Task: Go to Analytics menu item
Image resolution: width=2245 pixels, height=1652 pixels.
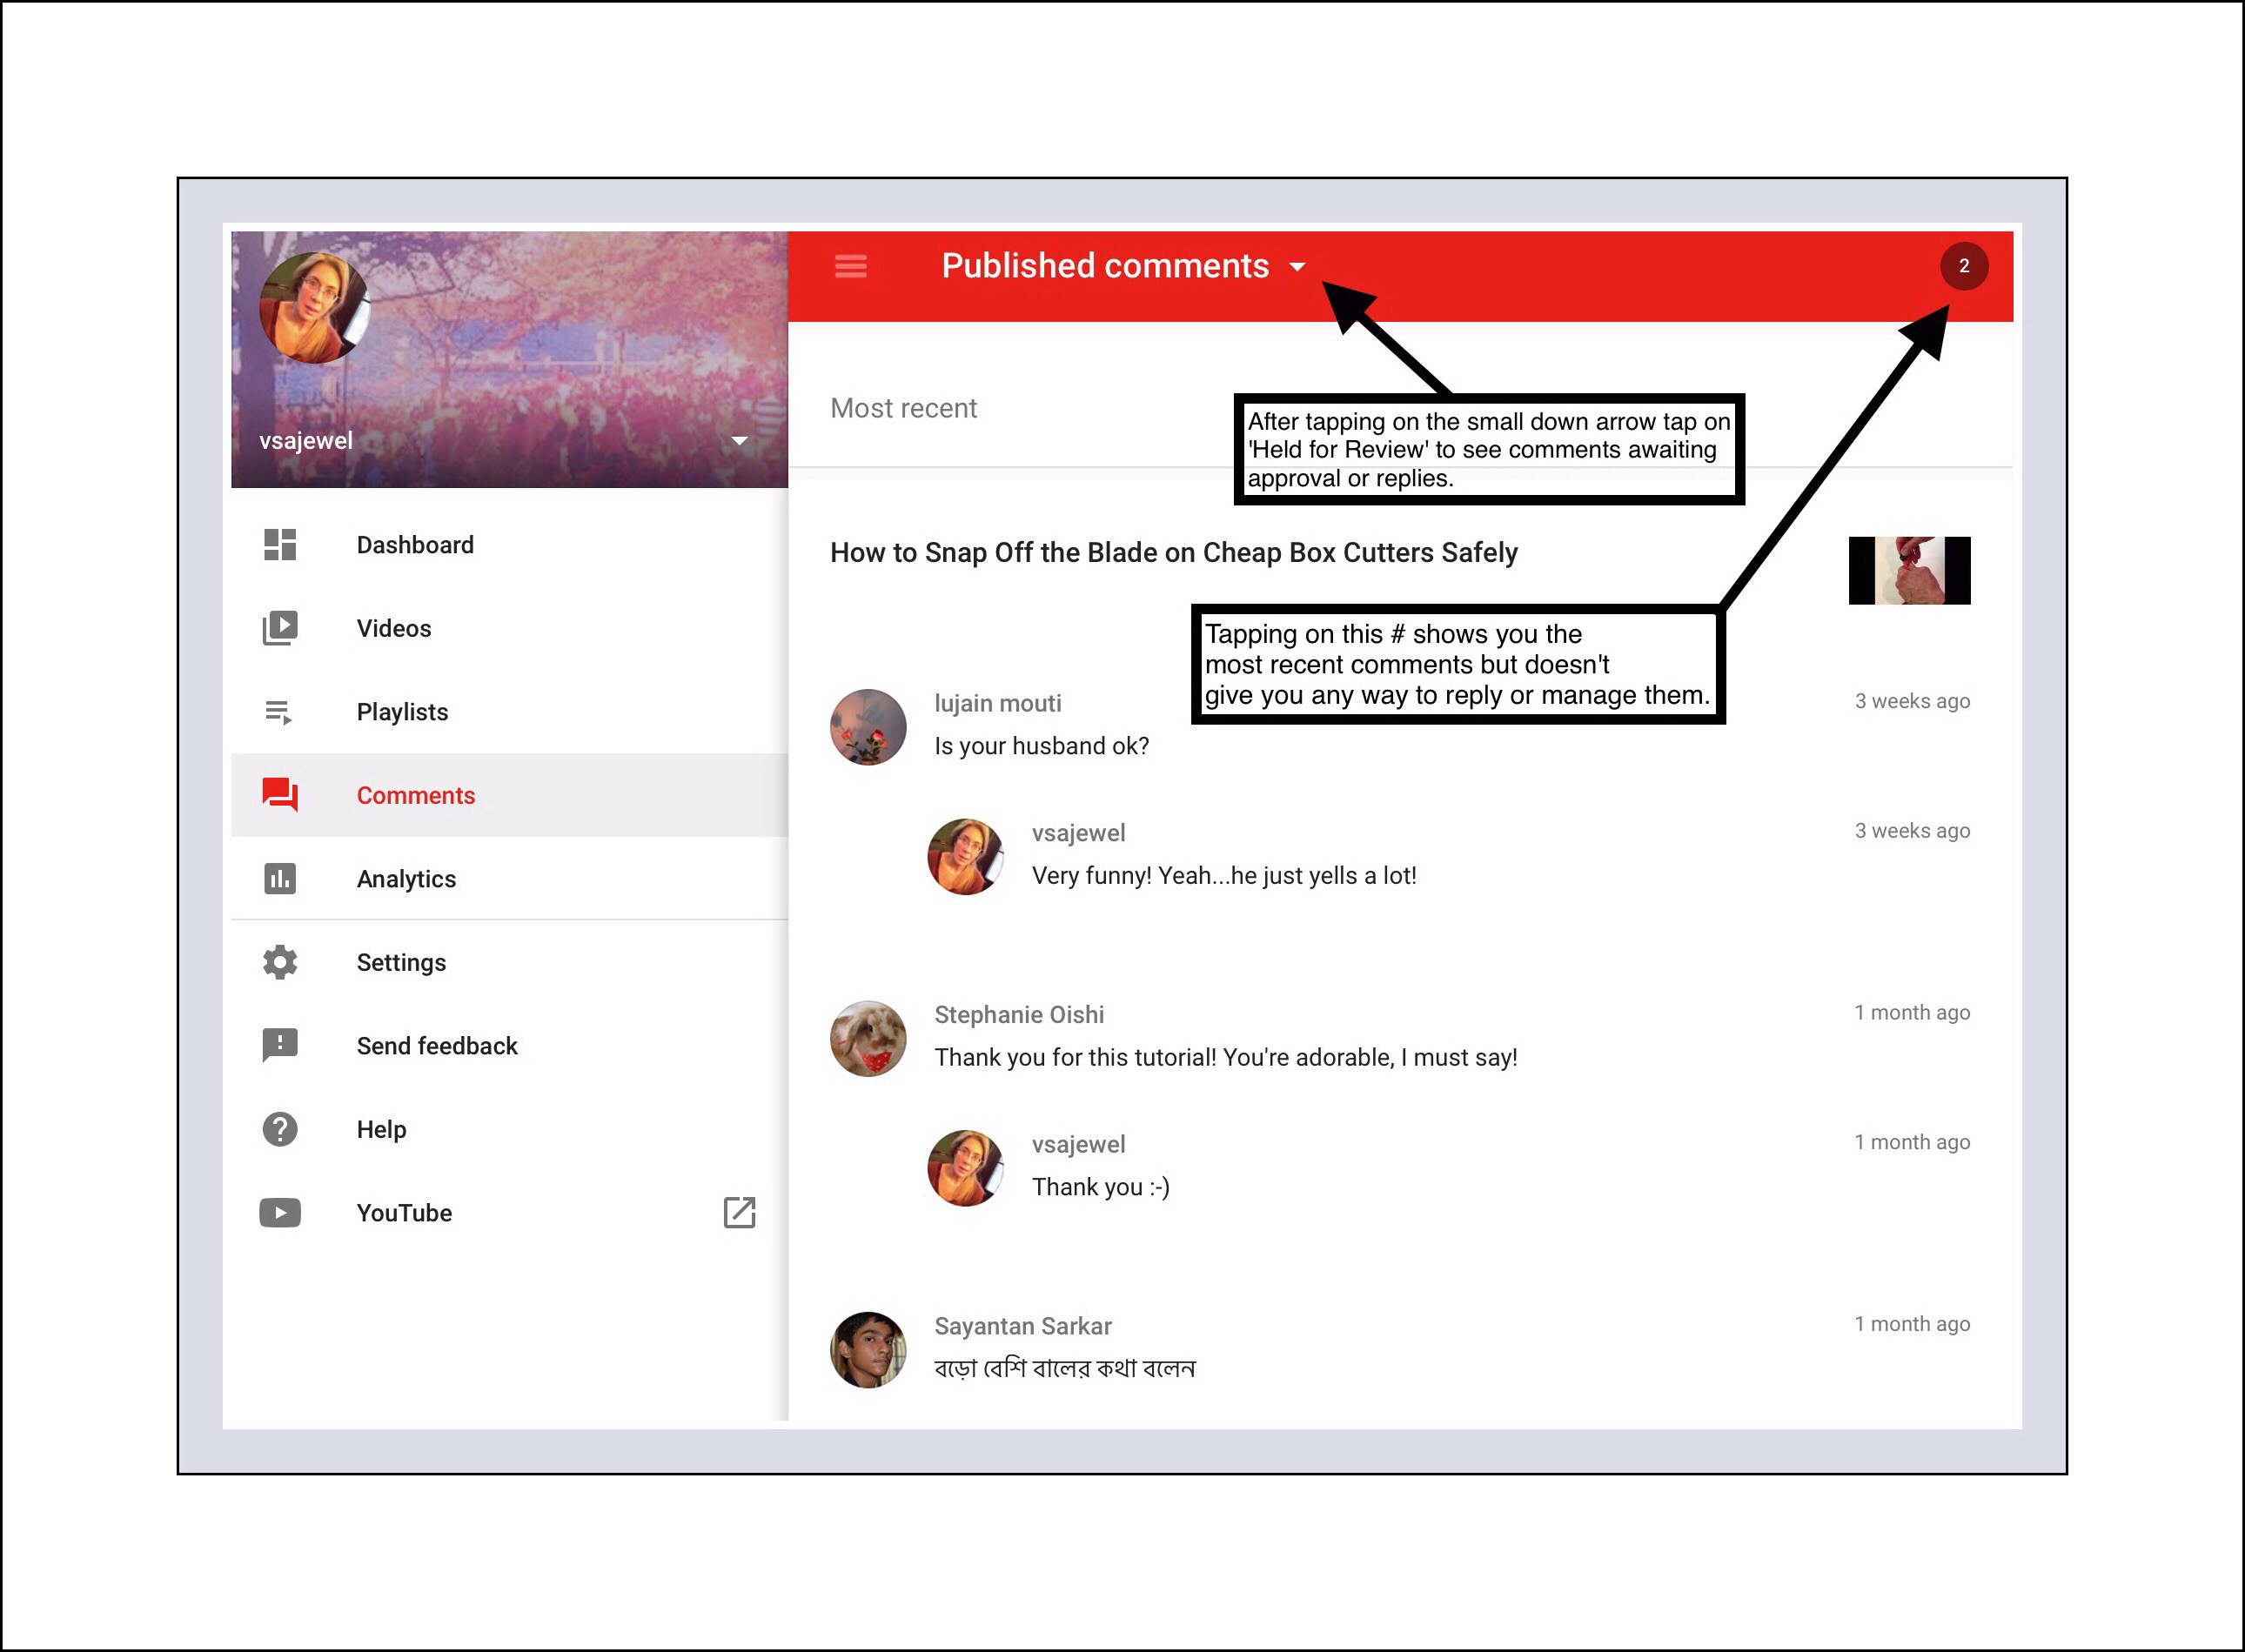Action: 406,879
